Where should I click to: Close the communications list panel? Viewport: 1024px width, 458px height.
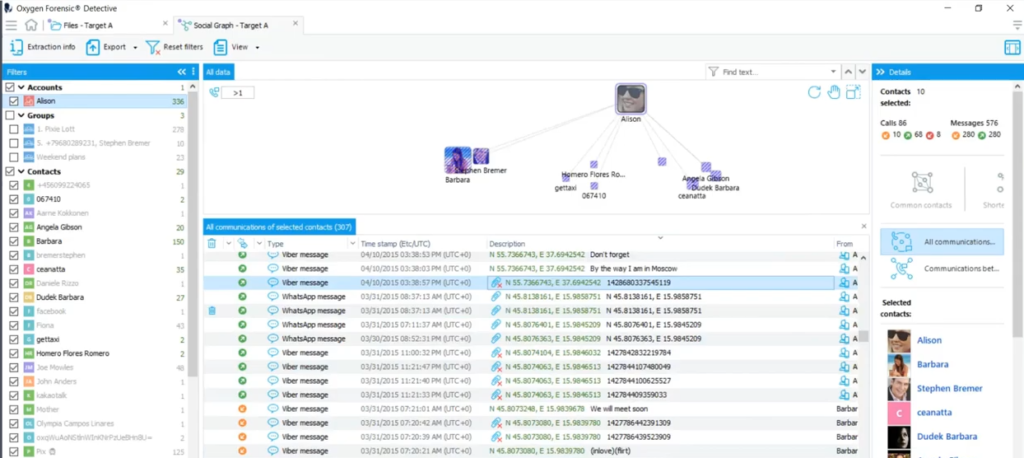pyautogui.click(x=863, y=226)
